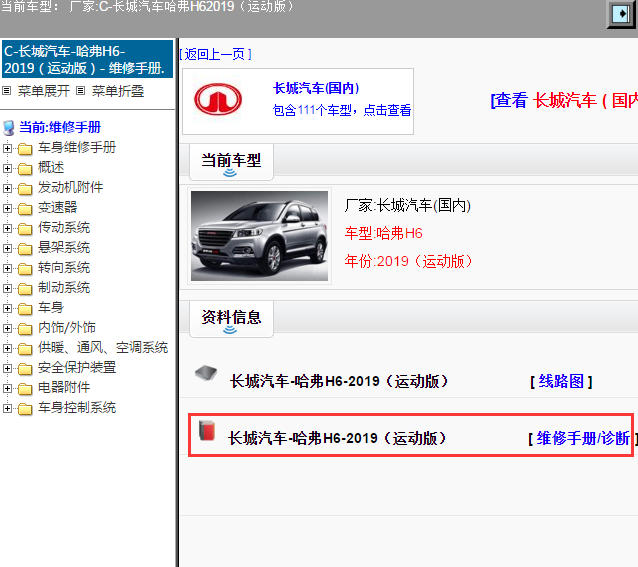Expand the 电器附件 tree node
This screenshot has height=567, width=638.
tap(7, 388)
